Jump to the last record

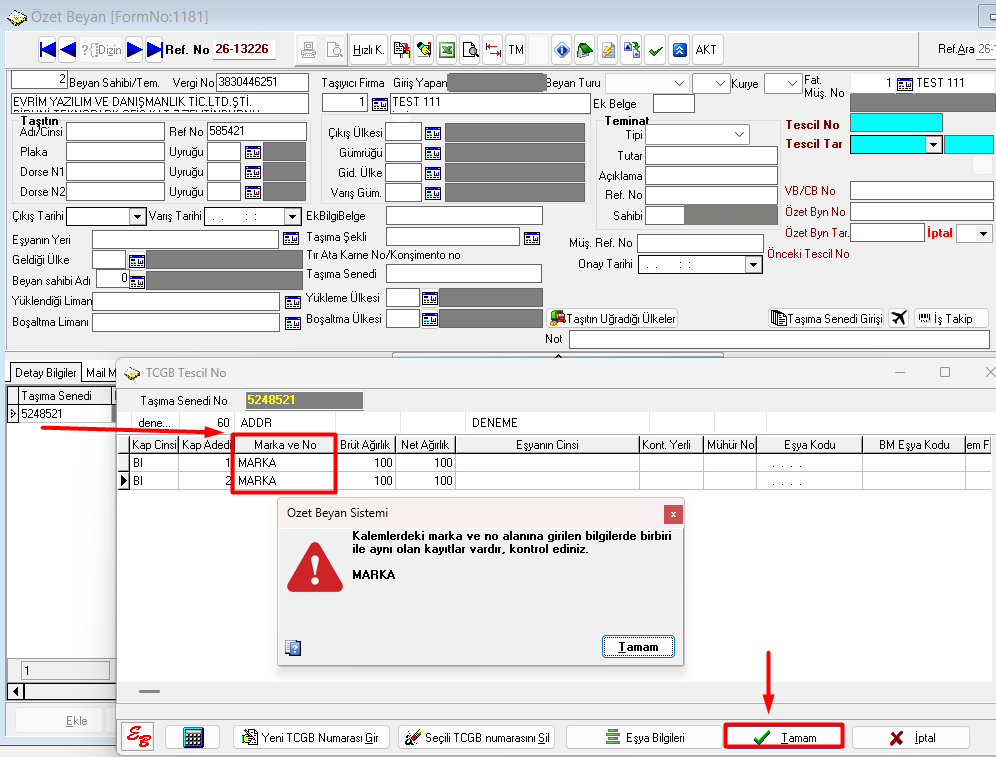pyautogui.click(x=154, y=49)
